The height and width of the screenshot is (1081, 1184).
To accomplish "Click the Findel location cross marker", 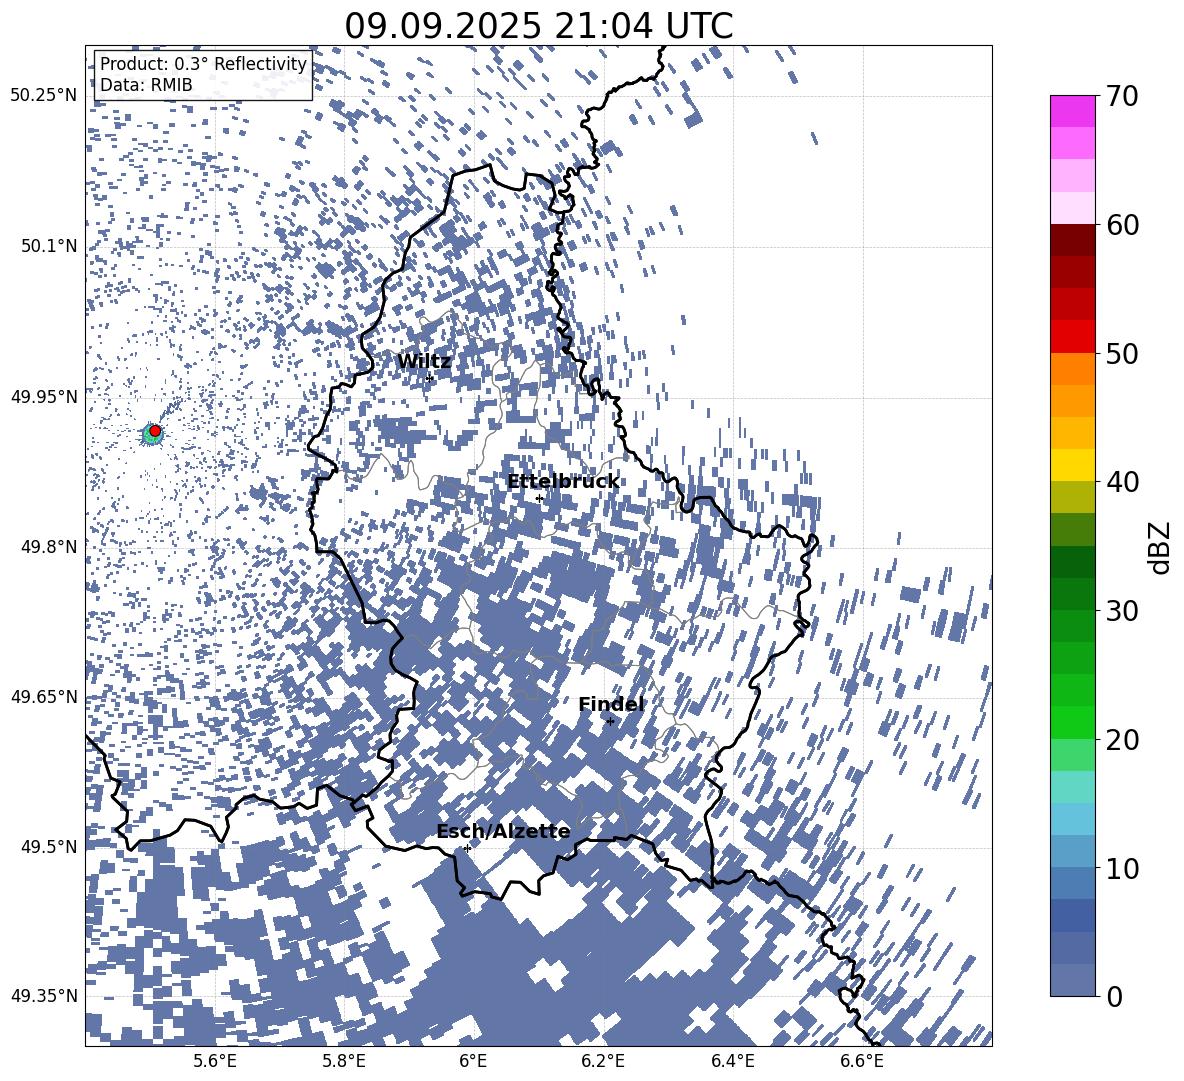I will click(610, 722).
